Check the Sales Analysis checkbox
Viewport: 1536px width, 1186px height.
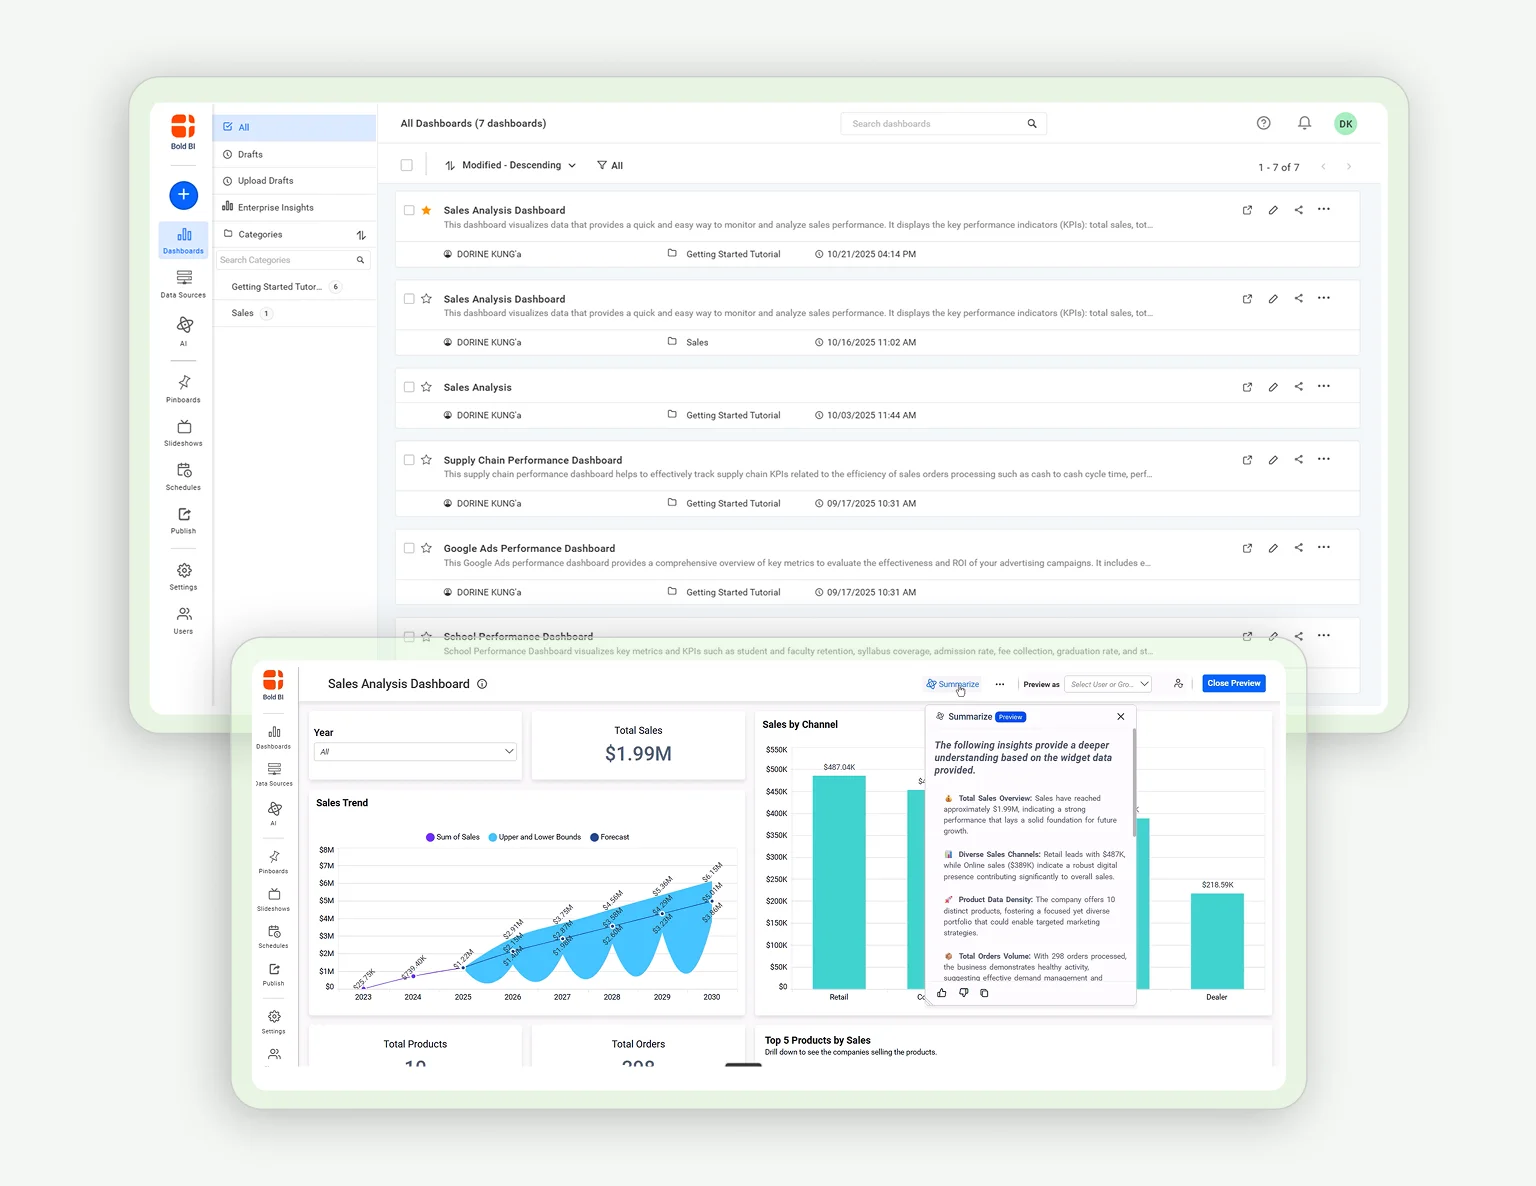(x=409, y=387)
